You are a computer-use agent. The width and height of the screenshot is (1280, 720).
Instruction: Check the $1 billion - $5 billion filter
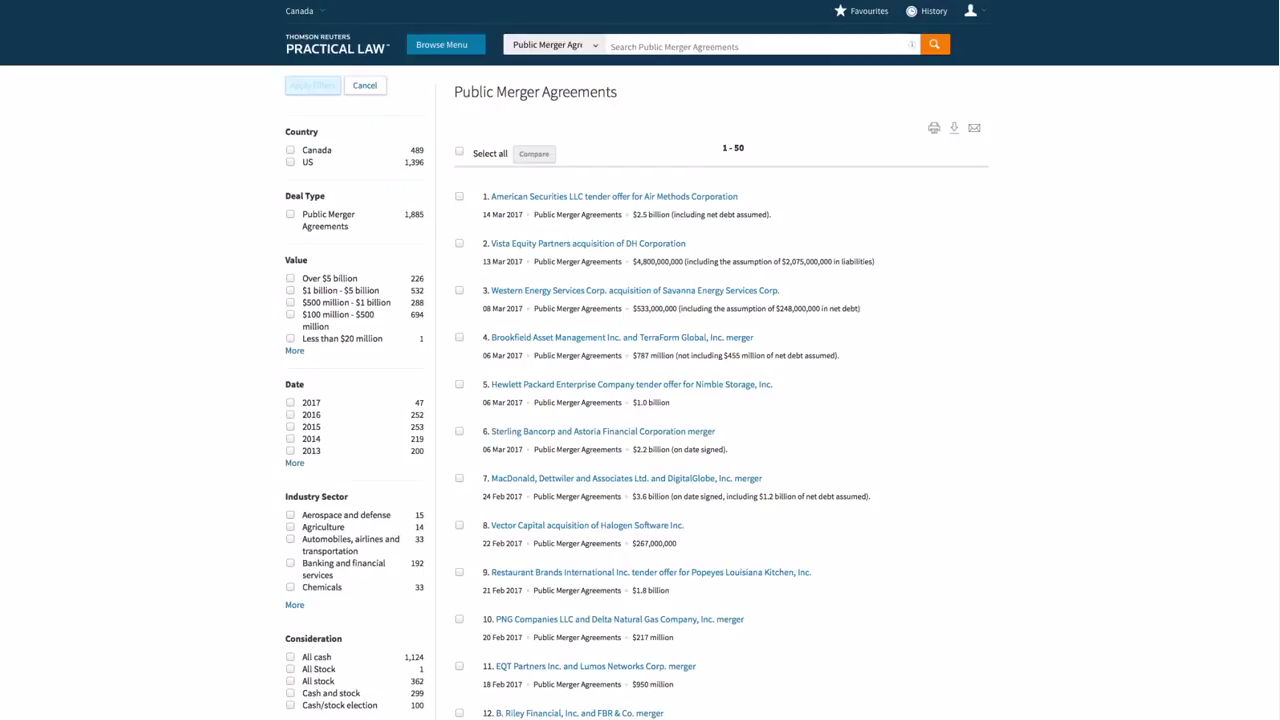coord(290,290)
